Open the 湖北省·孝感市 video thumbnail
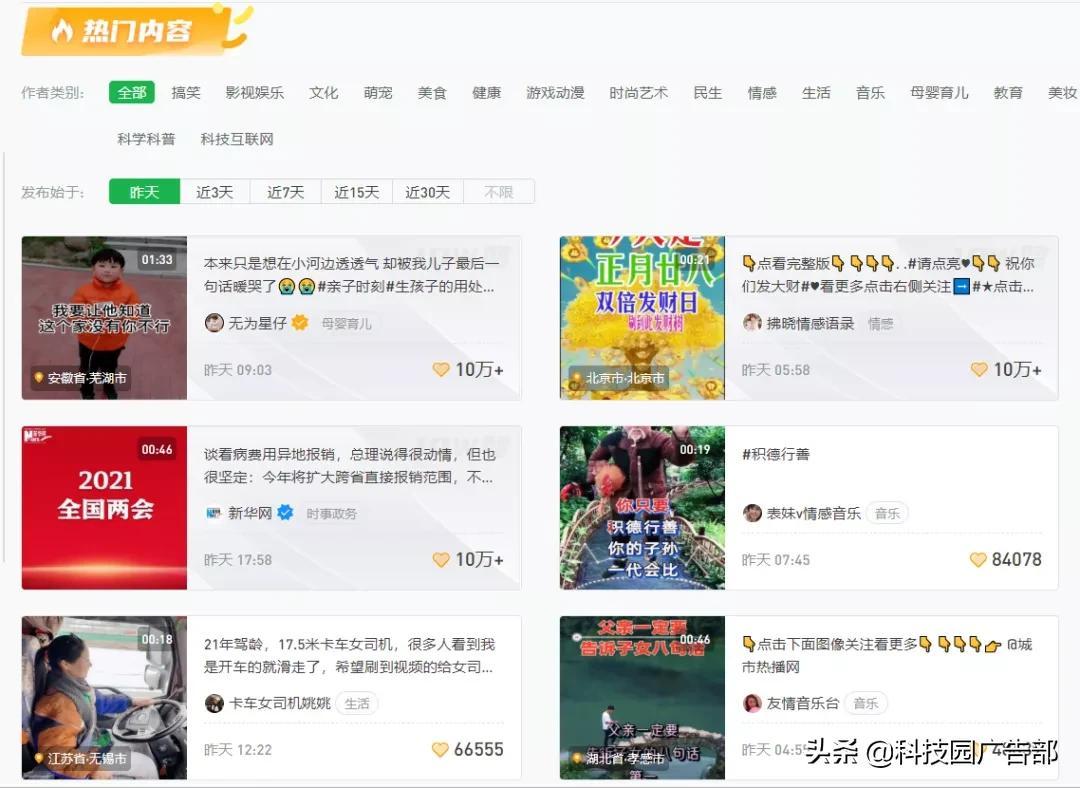This screenshot has width=1080, height=788. [642, 698]
